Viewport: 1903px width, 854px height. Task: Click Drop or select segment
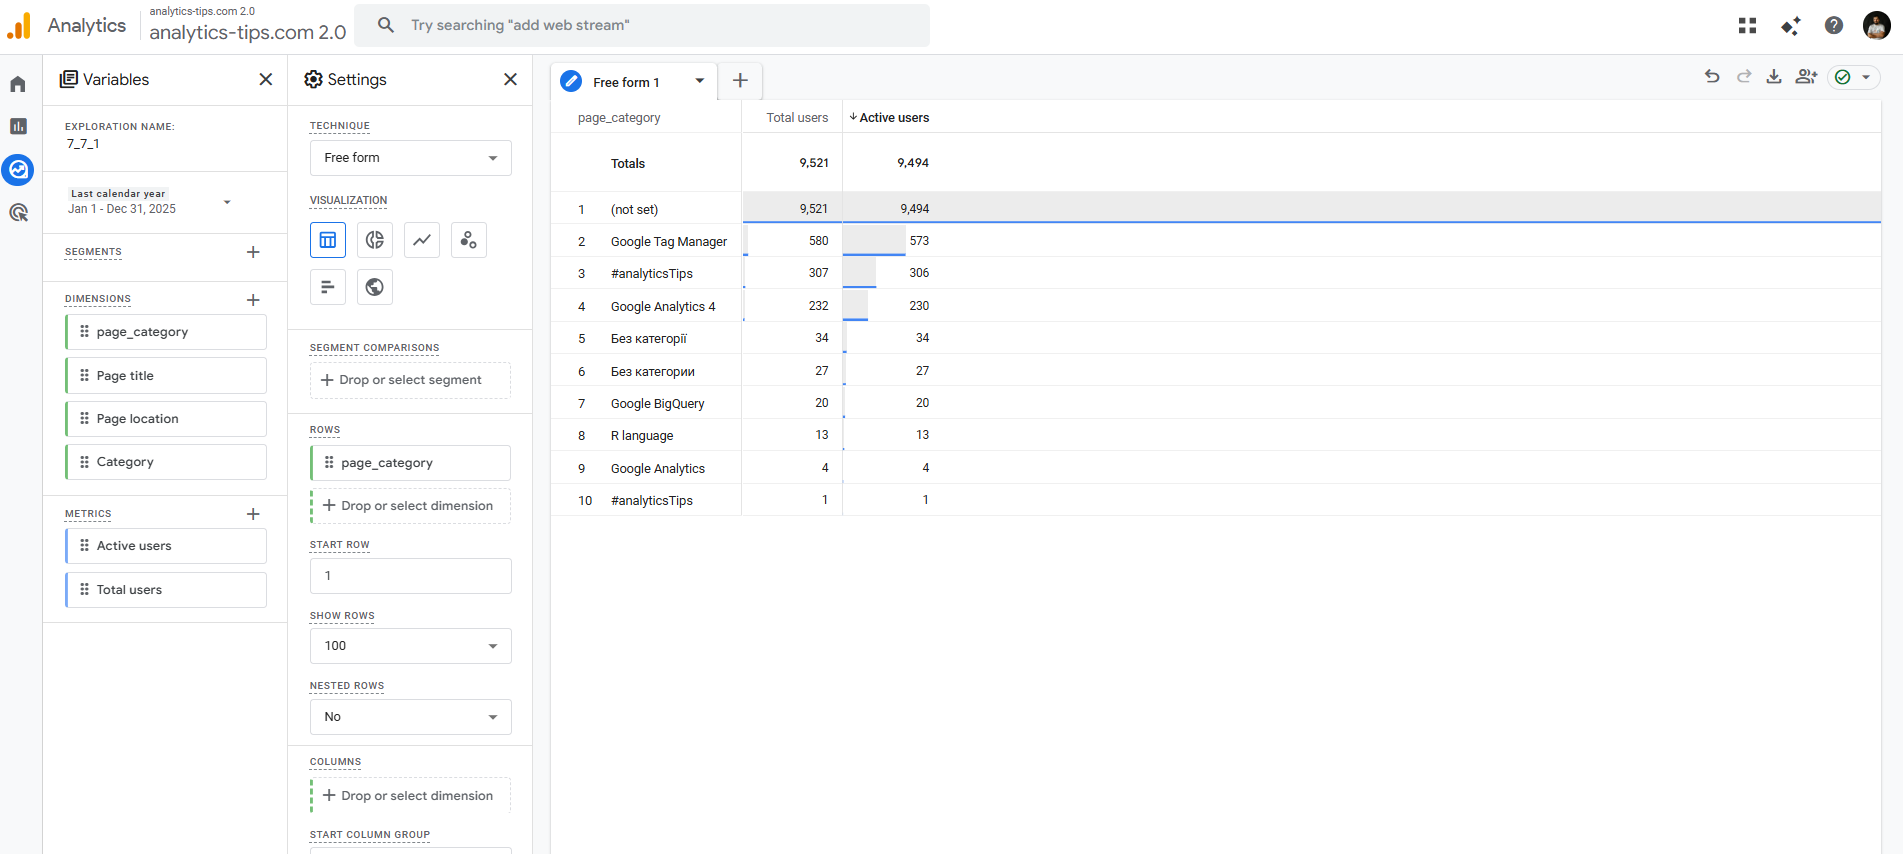click(411, 380)
